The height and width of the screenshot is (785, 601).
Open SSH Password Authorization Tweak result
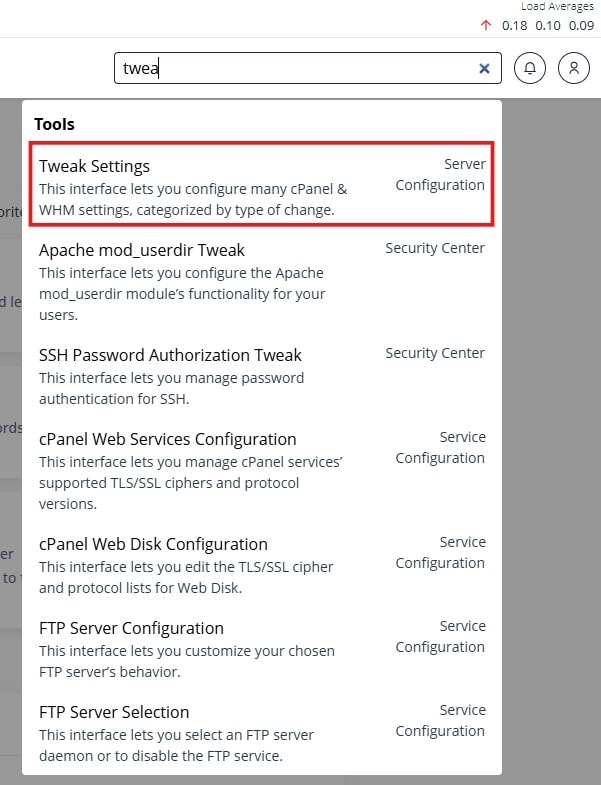pyautogui.click(x=261, y=375)
